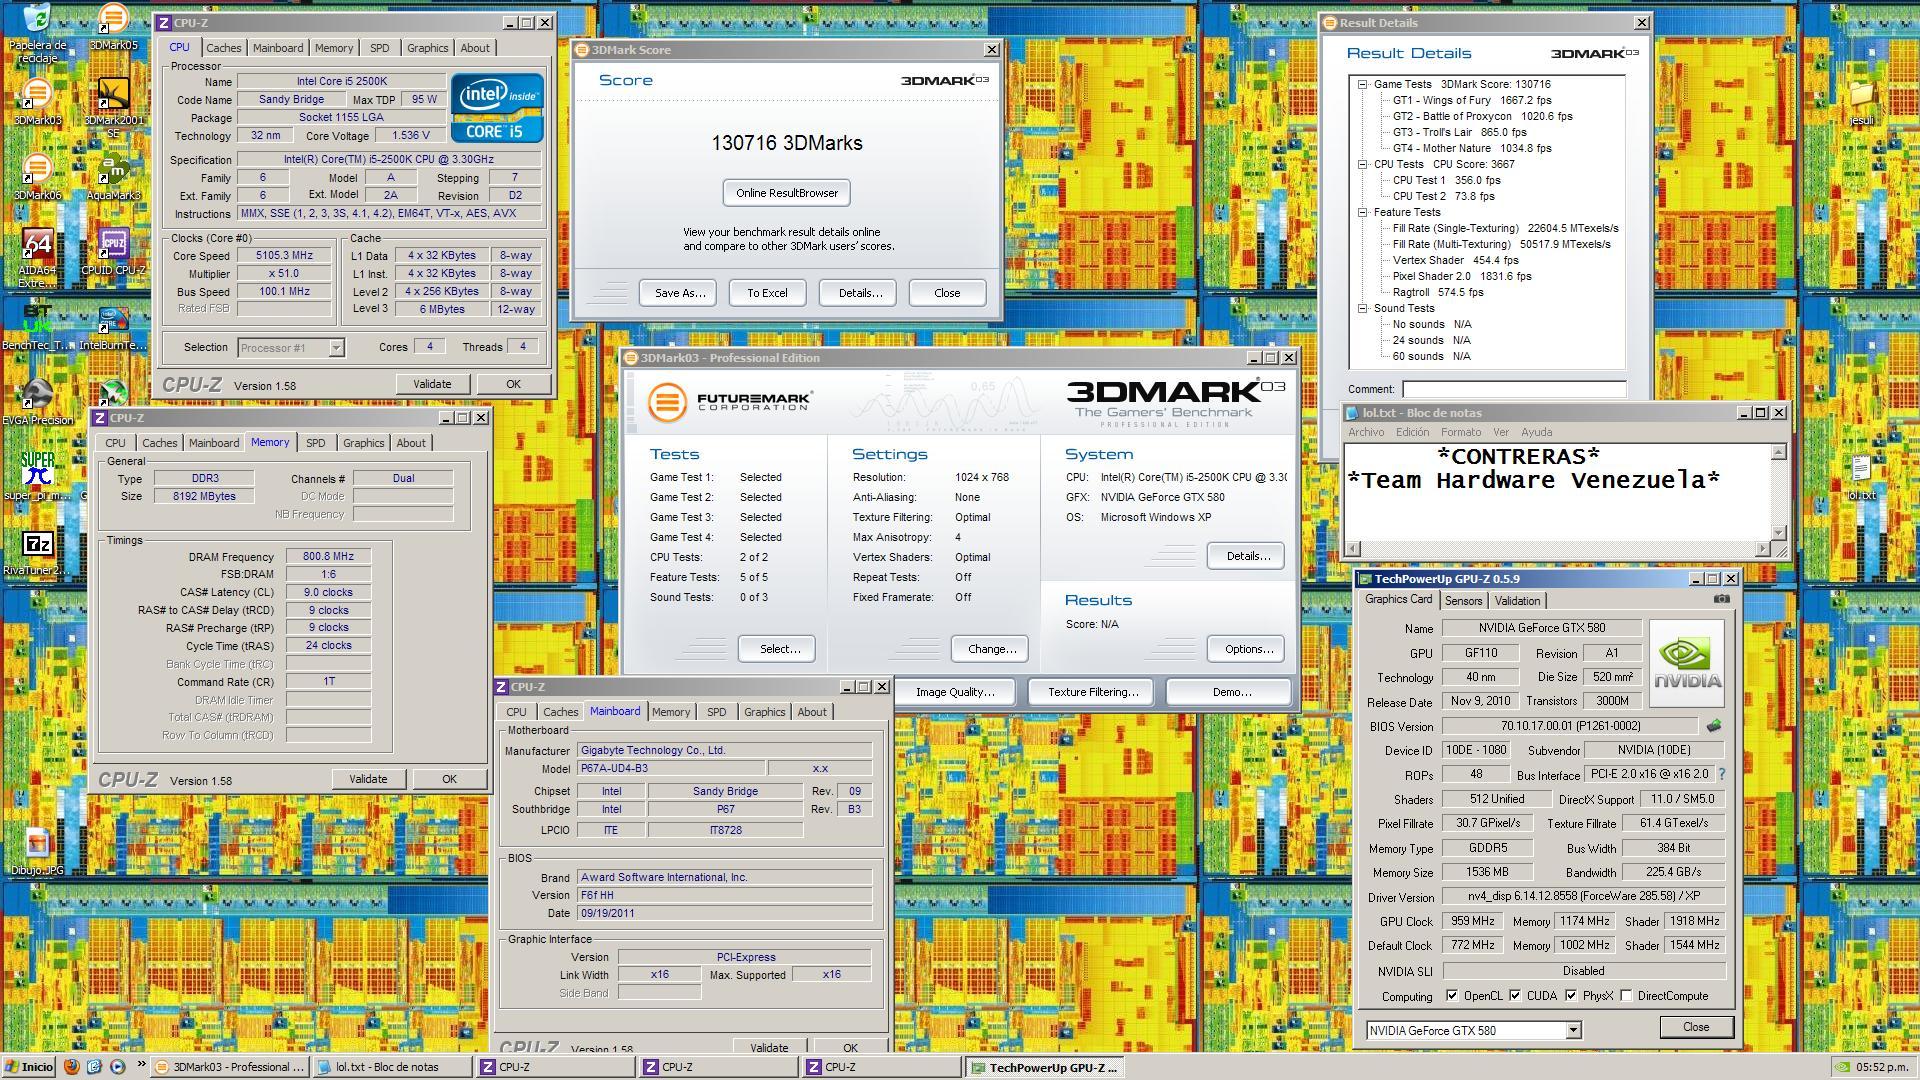
Task: Click the Texture Filtering... button
Action: pyautogui.click(x=1092, y=692)
